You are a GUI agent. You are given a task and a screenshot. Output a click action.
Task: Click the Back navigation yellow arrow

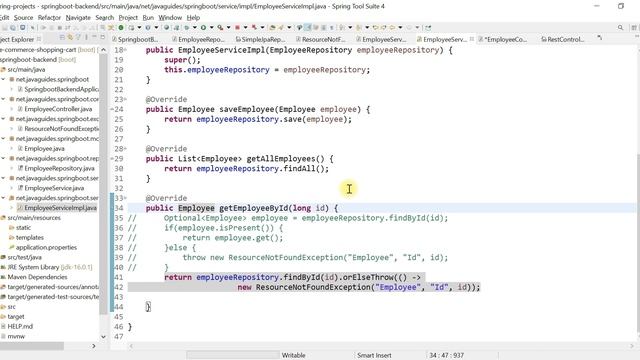[x=392, y=27]
